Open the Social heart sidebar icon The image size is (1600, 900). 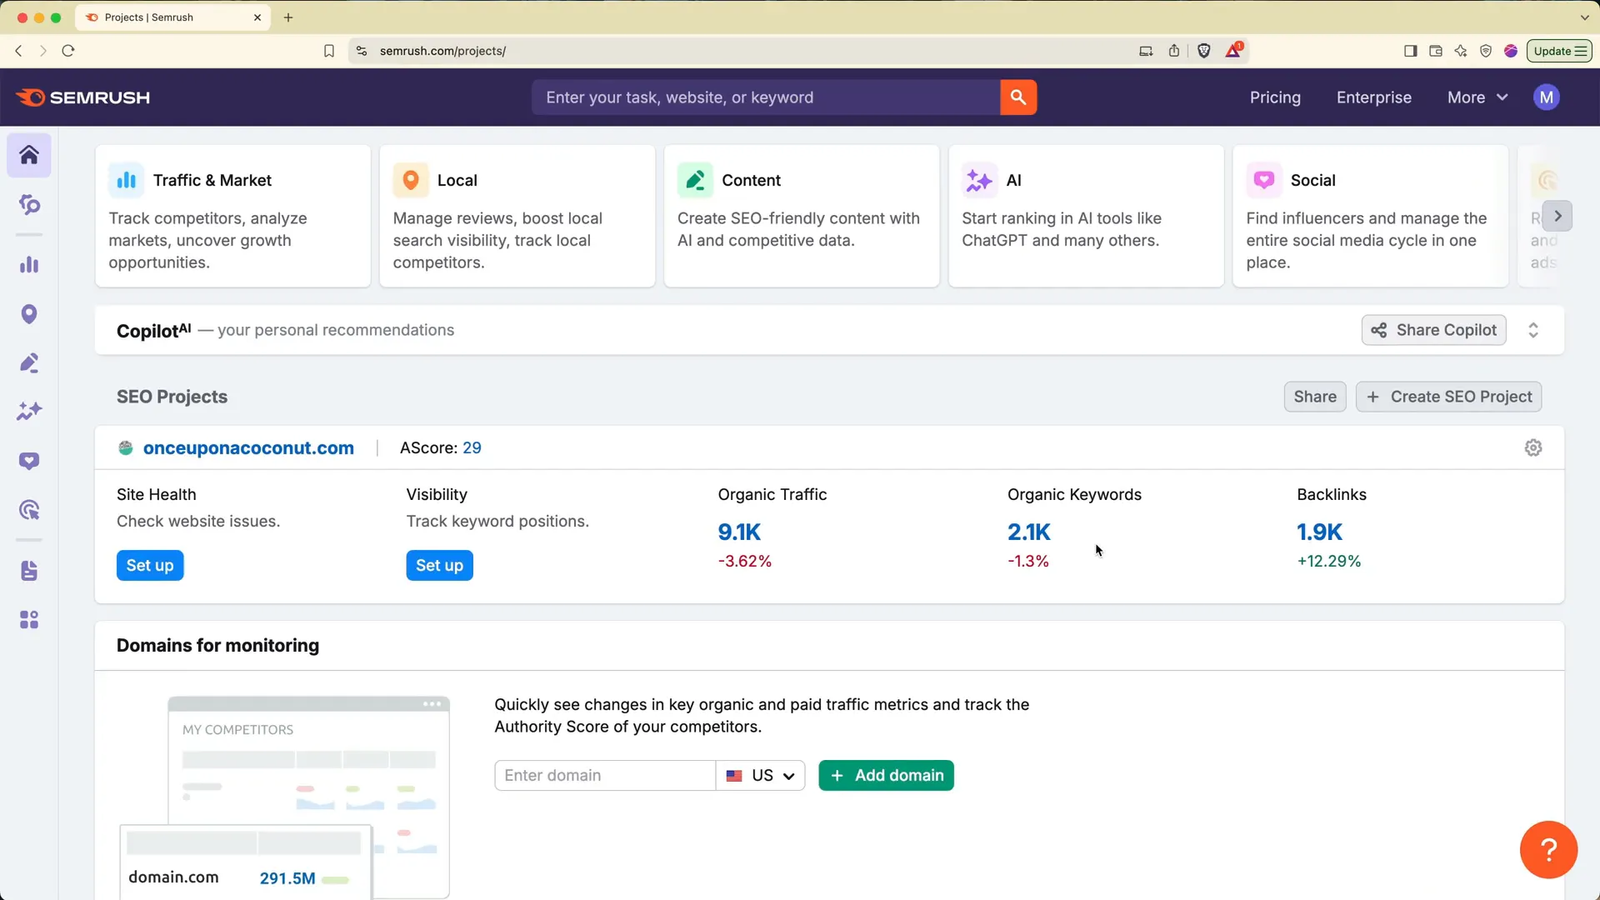[x=29, y=461]
